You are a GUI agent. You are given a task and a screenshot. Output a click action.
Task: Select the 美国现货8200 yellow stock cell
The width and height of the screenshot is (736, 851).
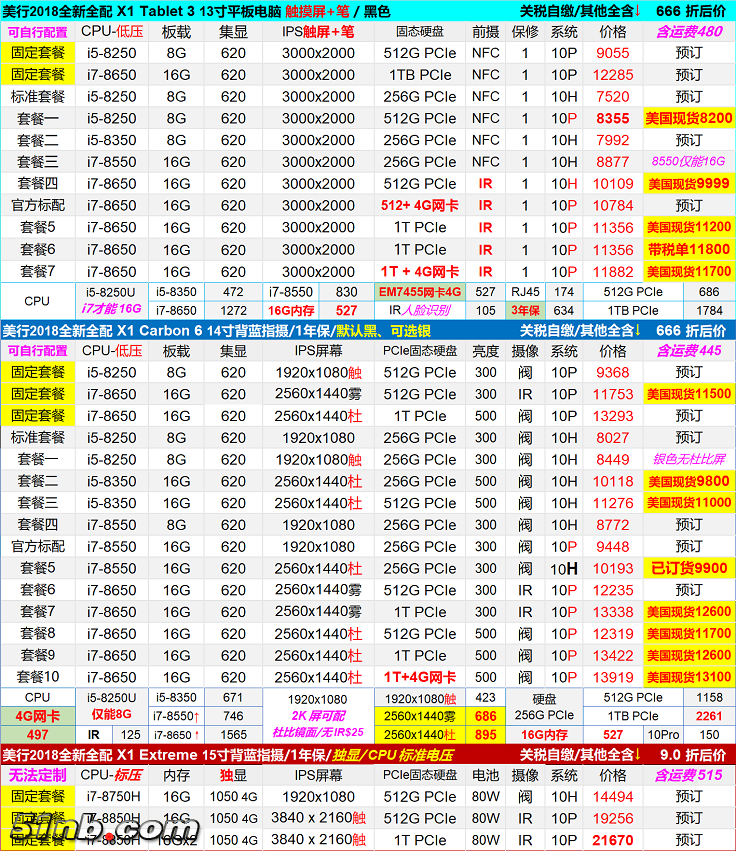coord(688,118)
